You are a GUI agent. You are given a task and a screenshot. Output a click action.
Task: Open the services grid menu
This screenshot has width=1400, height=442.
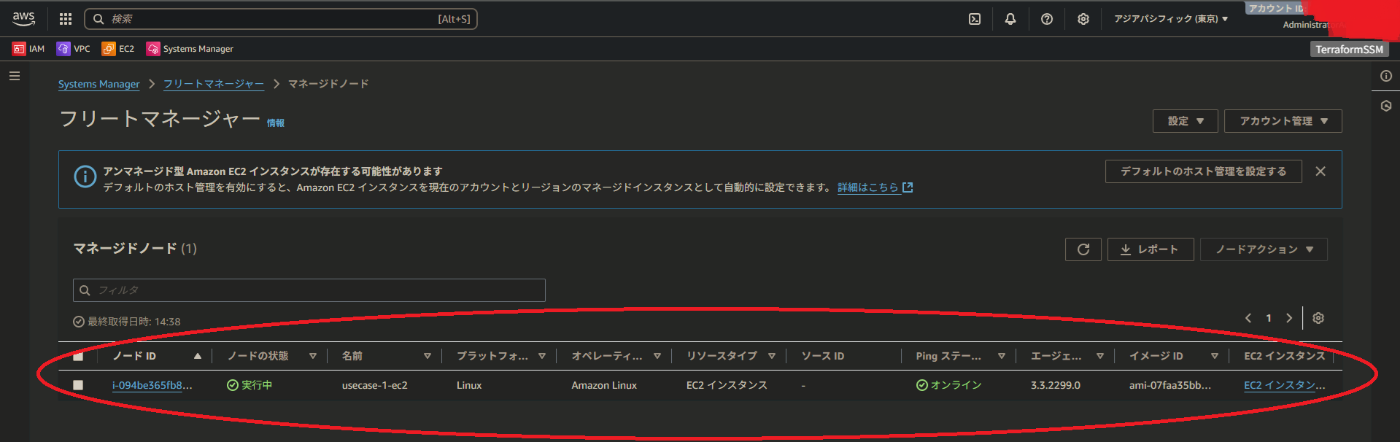coord(66,19)
